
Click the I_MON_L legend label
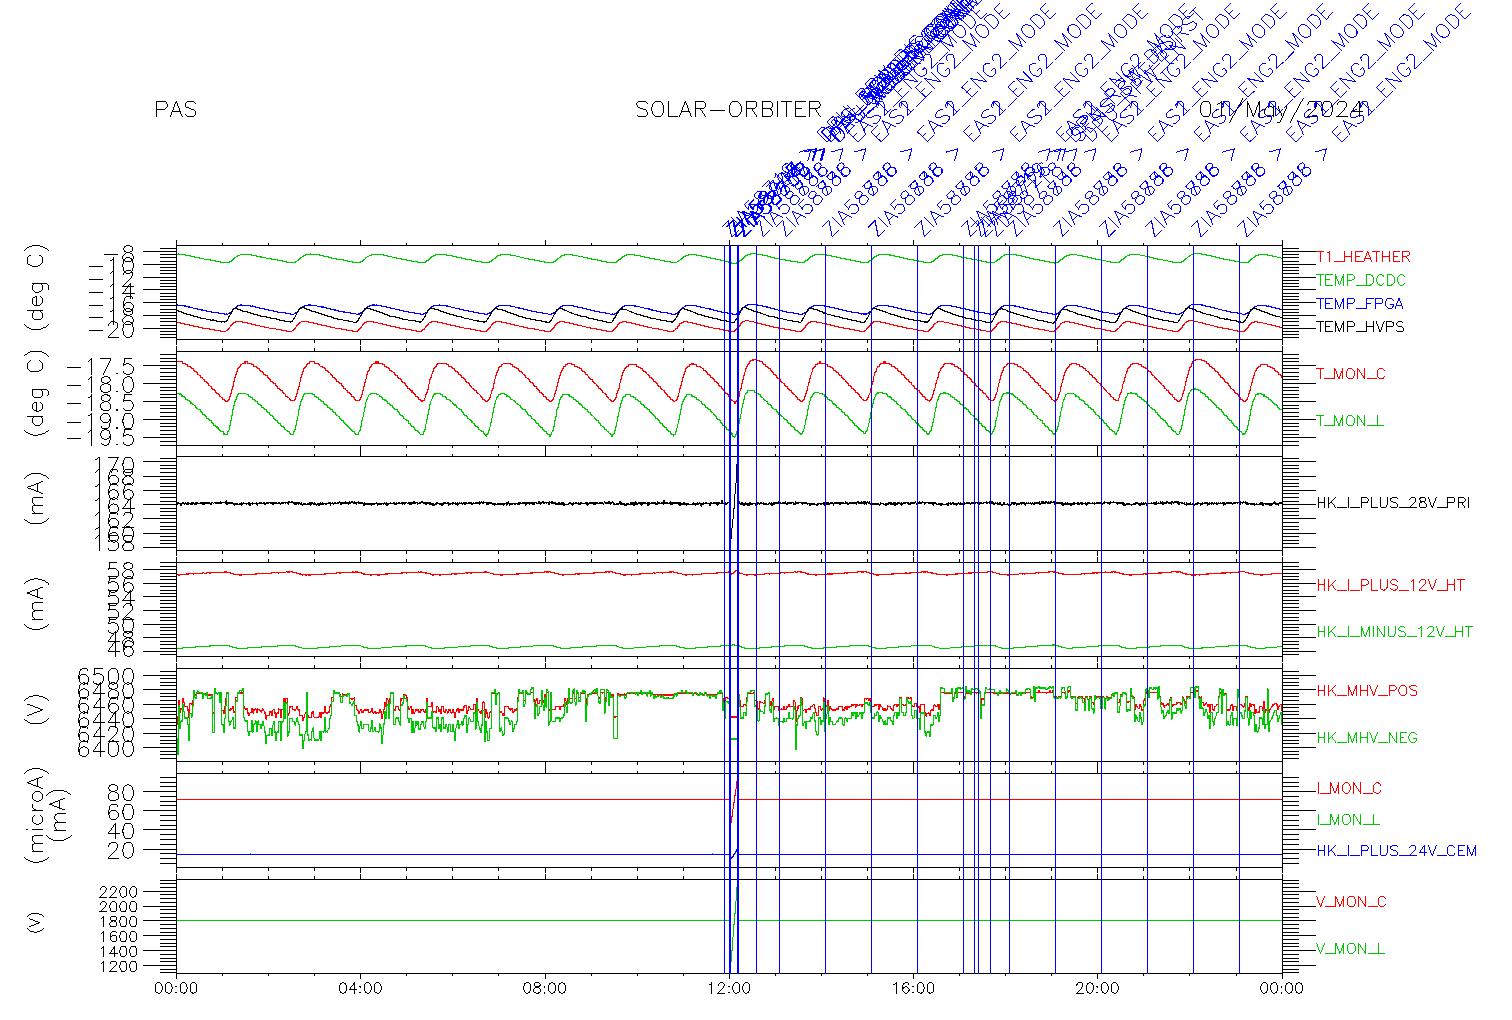pos(1348,820)
